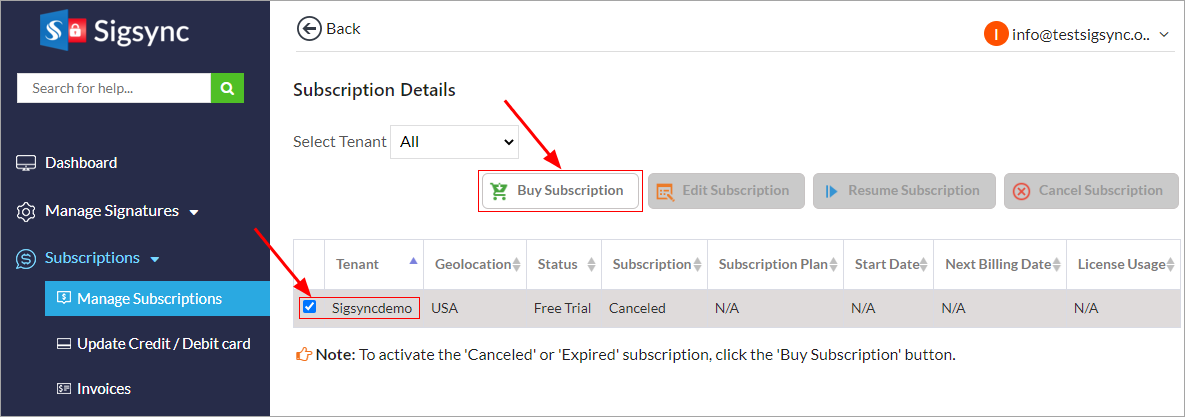Collapse the Subscriptions menu arrow
1185x417 pixels.
coord(155,260)
